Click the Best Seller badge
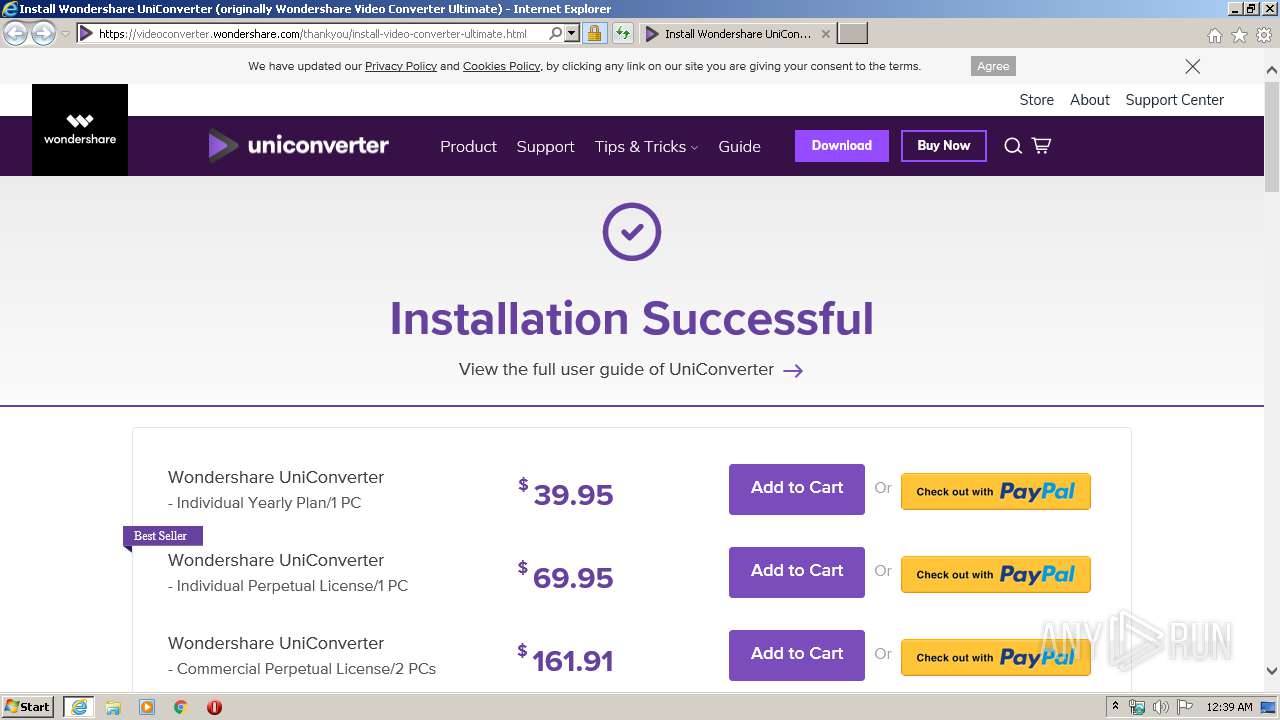This screenshot has width=1280, height=720. click(162, 536)
